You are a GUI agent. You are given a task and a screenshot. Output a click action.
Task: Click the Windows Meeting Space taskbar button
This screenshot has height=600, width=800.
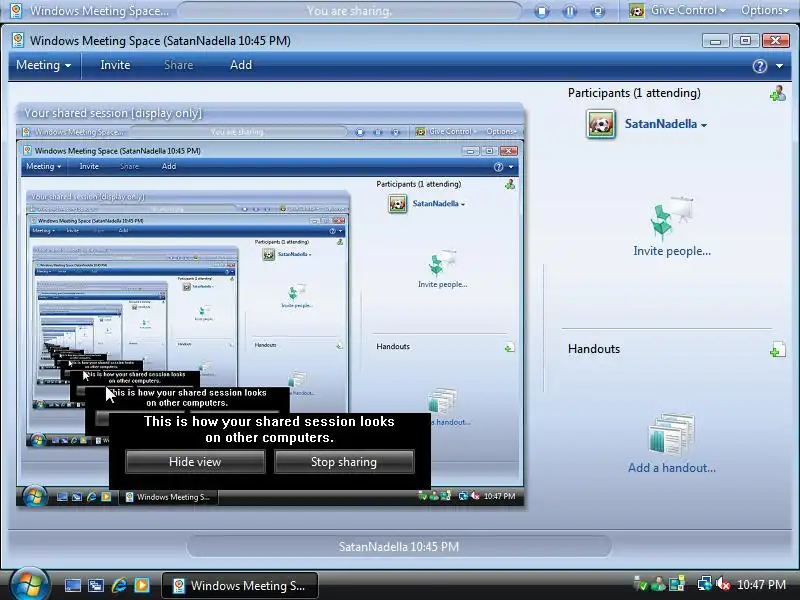point(240,586)
